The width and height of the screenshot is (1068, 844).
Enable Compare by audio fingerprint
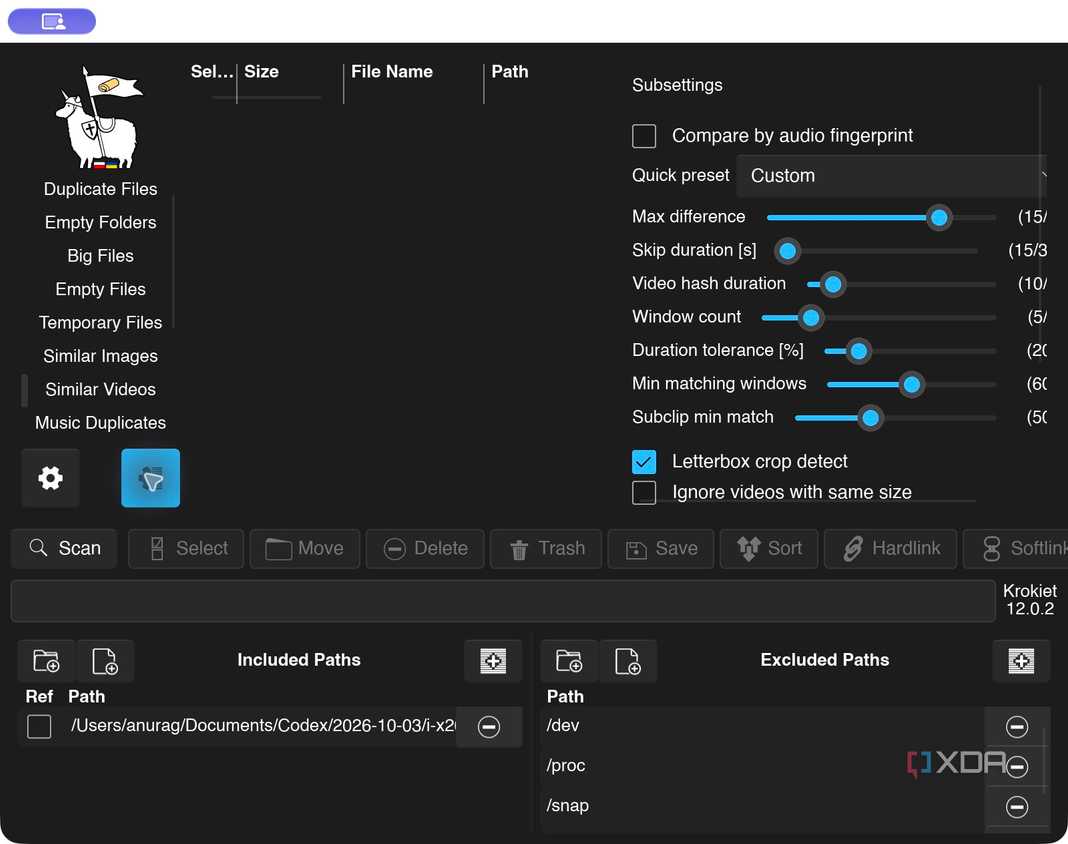click(644, 136)
